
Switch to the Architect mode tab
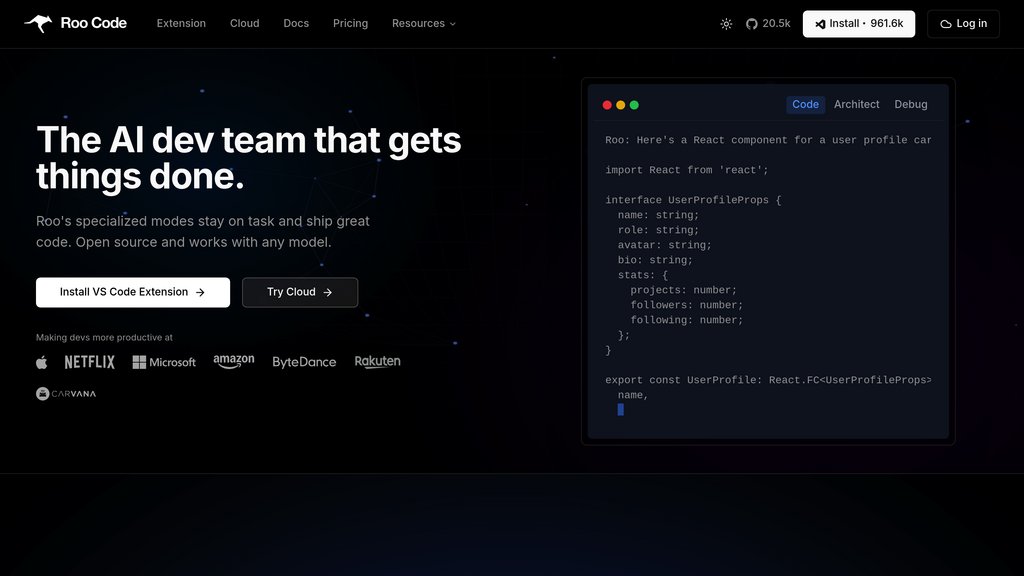856,105
